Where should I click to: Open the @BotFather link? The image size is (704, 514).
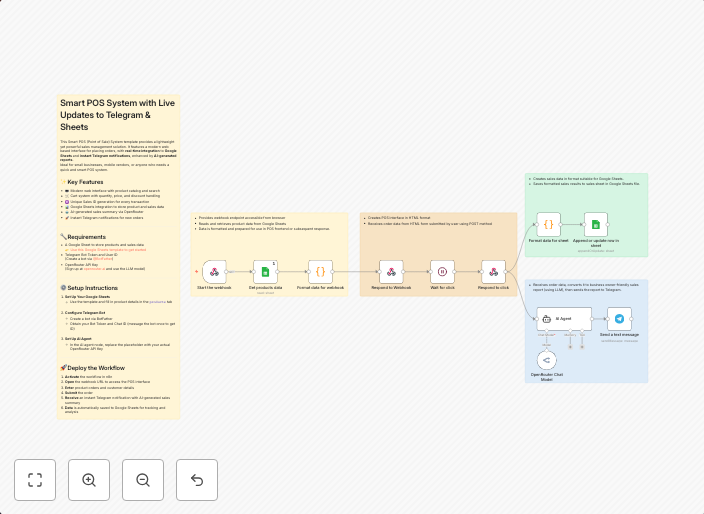tap(103, 259)
